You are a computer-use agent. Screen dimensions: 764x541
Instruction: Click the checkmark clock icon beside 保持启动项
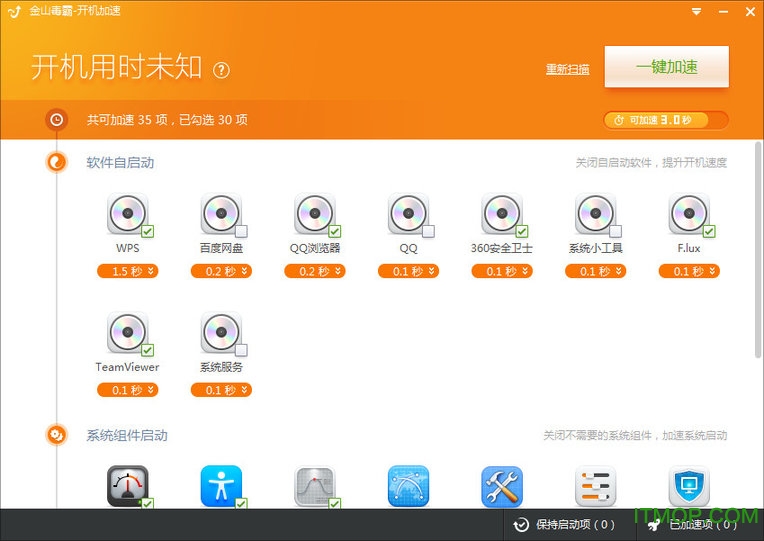(x=521, y=525)
